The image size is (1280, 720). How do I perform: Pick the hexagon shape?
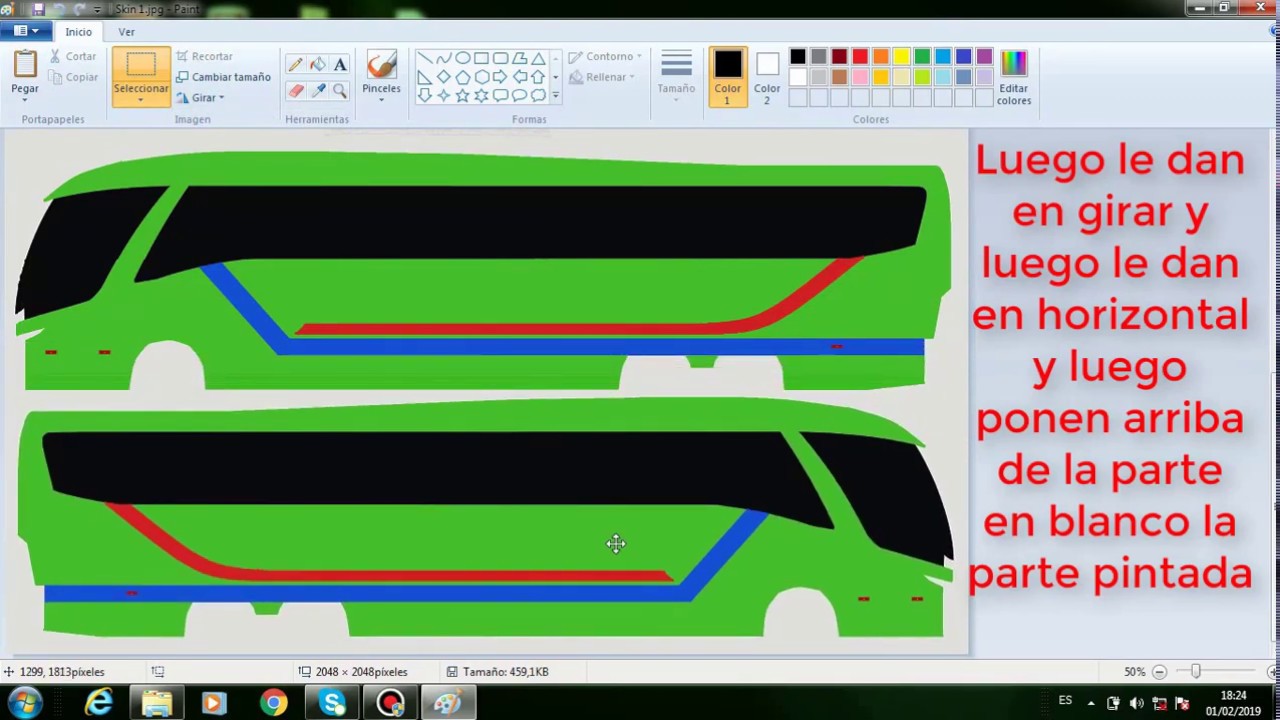point(482,77)
